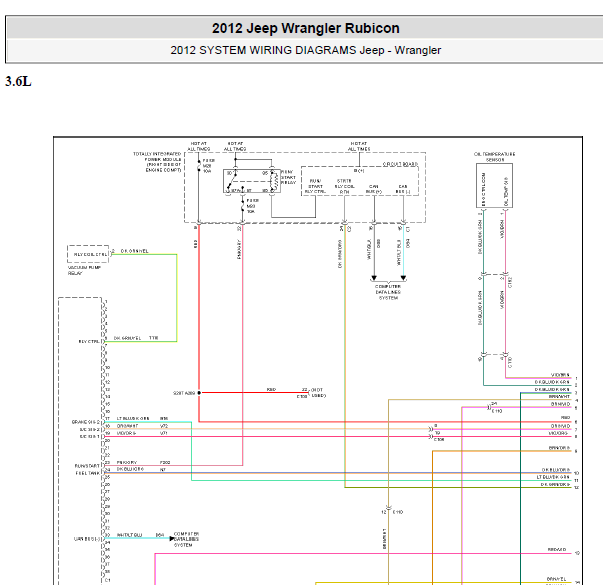Image resolution: width=603 pixels, height=585 pixels.
Task: Select the 'C182' connector label under oil sensor
Action: tap(510, 282)
